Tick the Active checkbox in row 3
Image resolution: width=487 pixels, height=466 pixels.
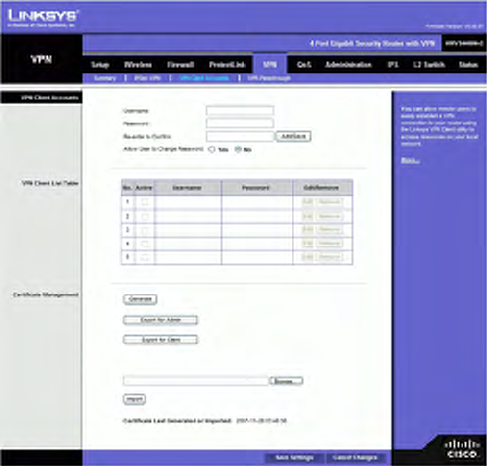tap(145, 230)
